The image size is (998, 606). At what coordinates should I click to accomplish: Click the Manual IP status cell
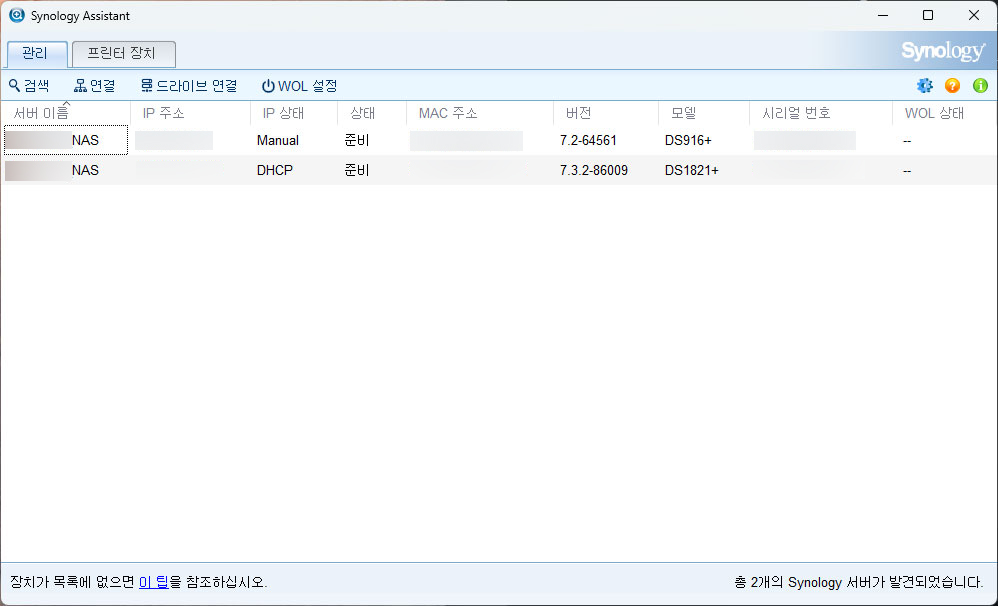point(278,141)
